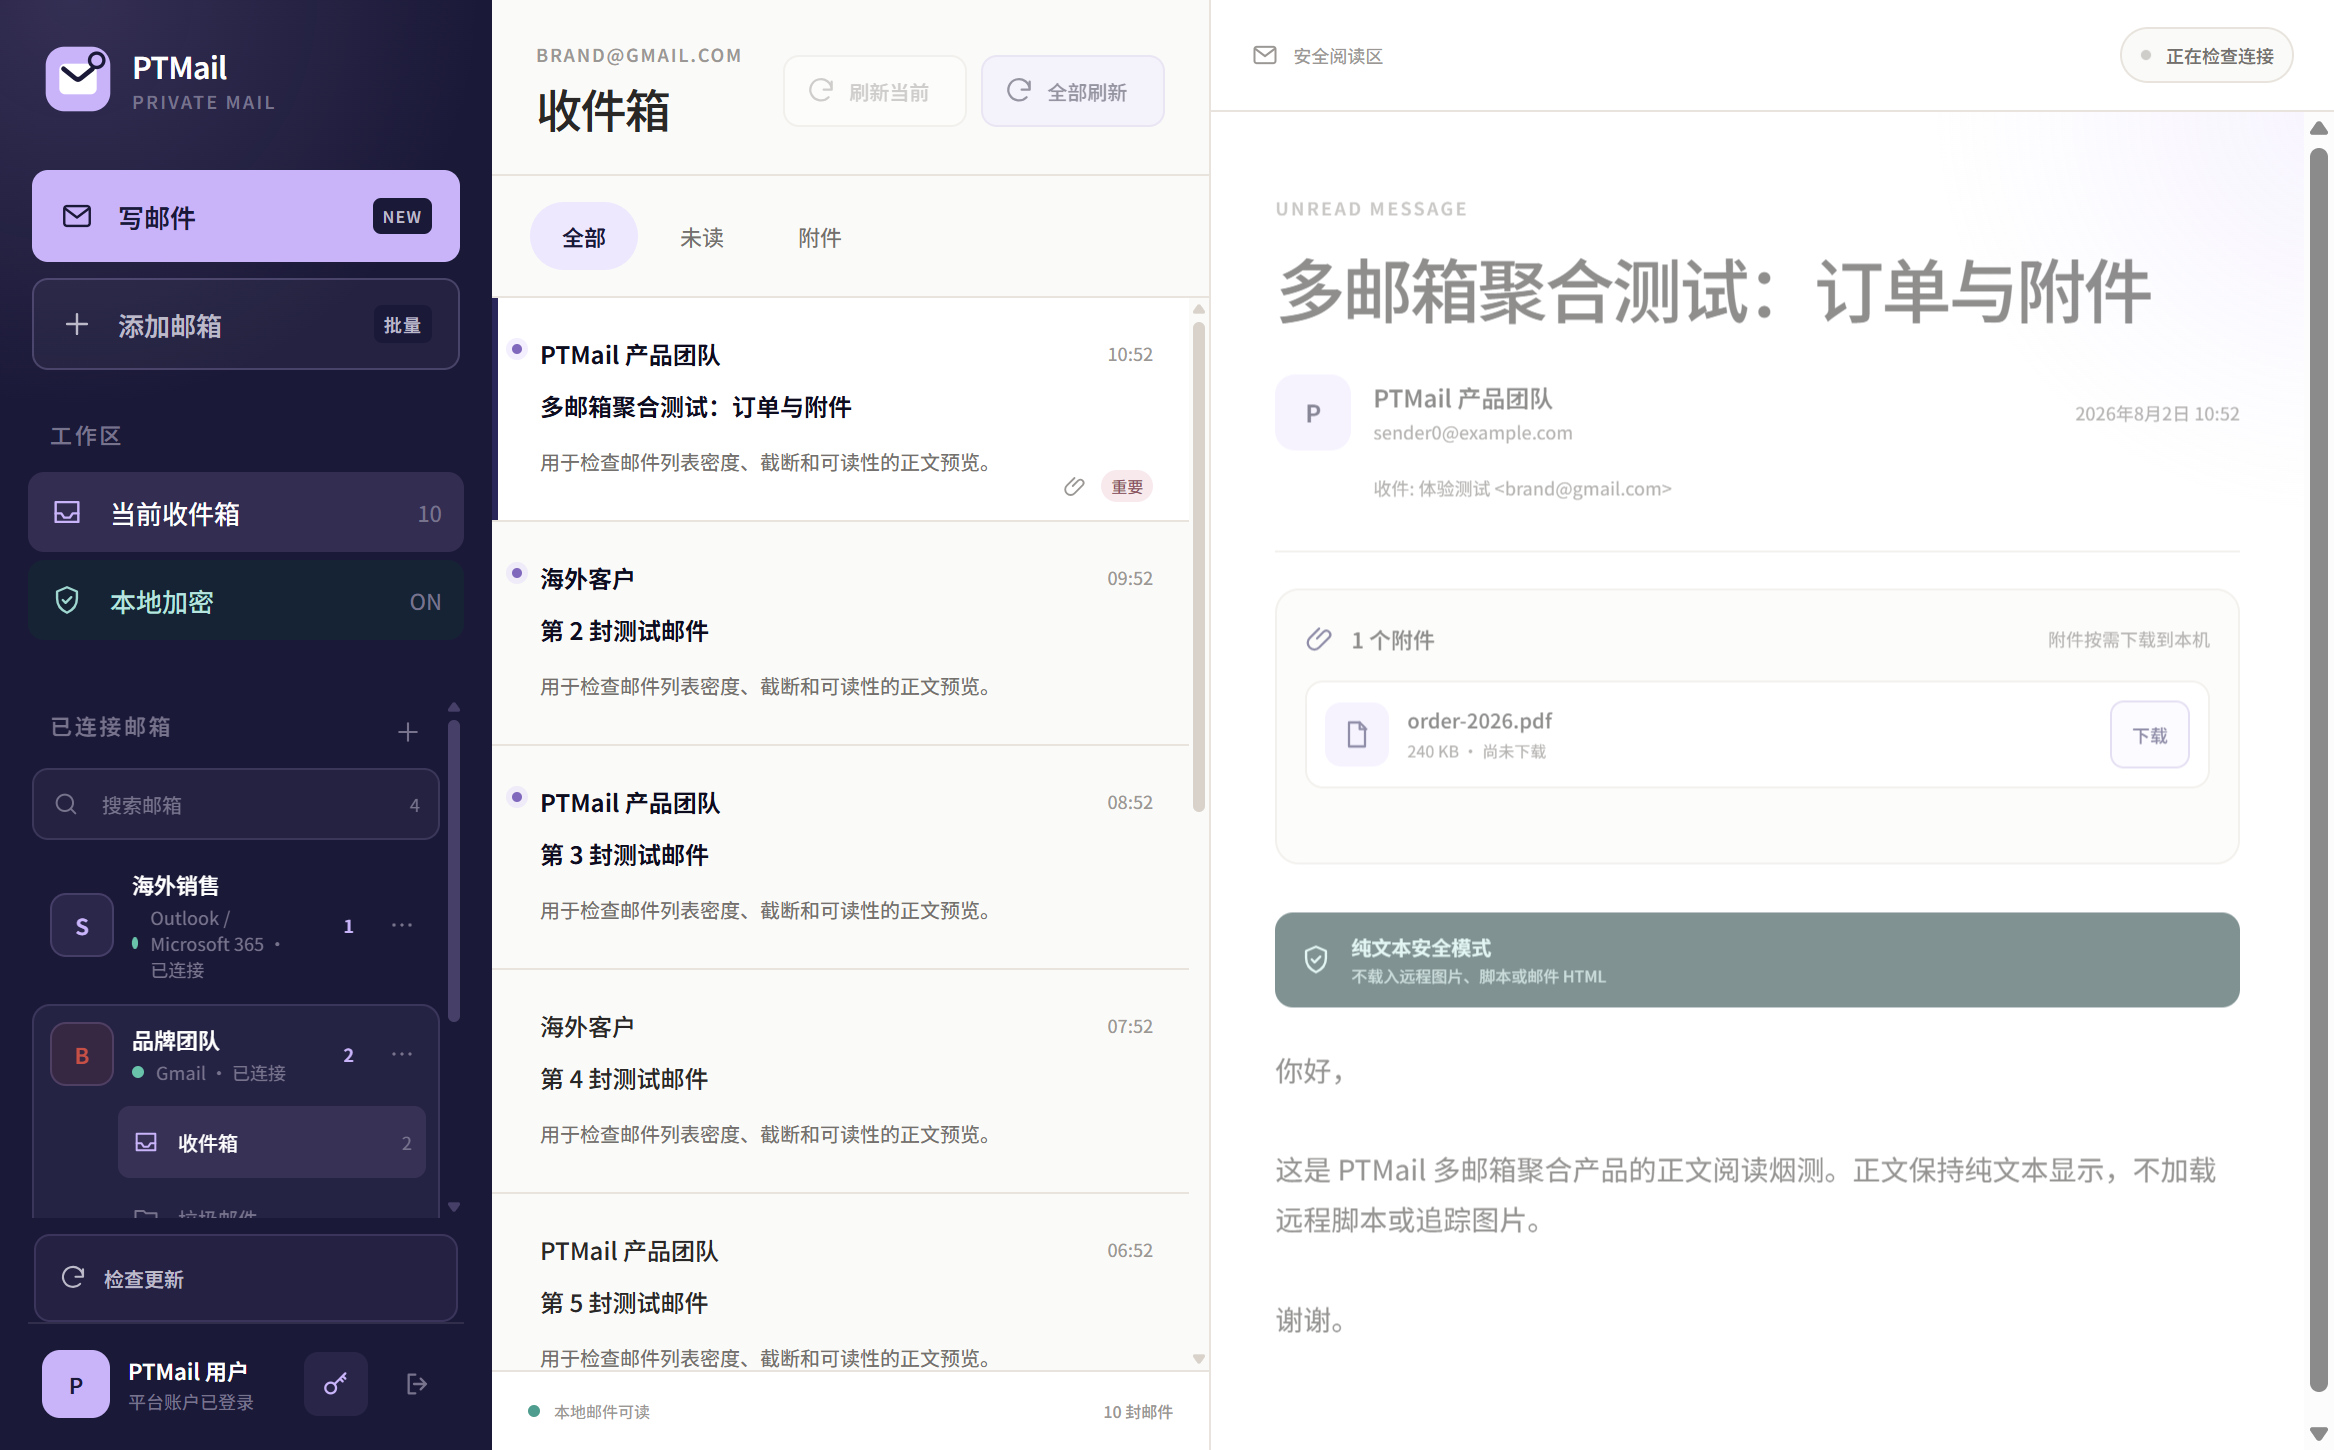Toggle 本地加密 local encryption
The image size is (2334, 1450).
pyautogui.click(x=246, y=600)
